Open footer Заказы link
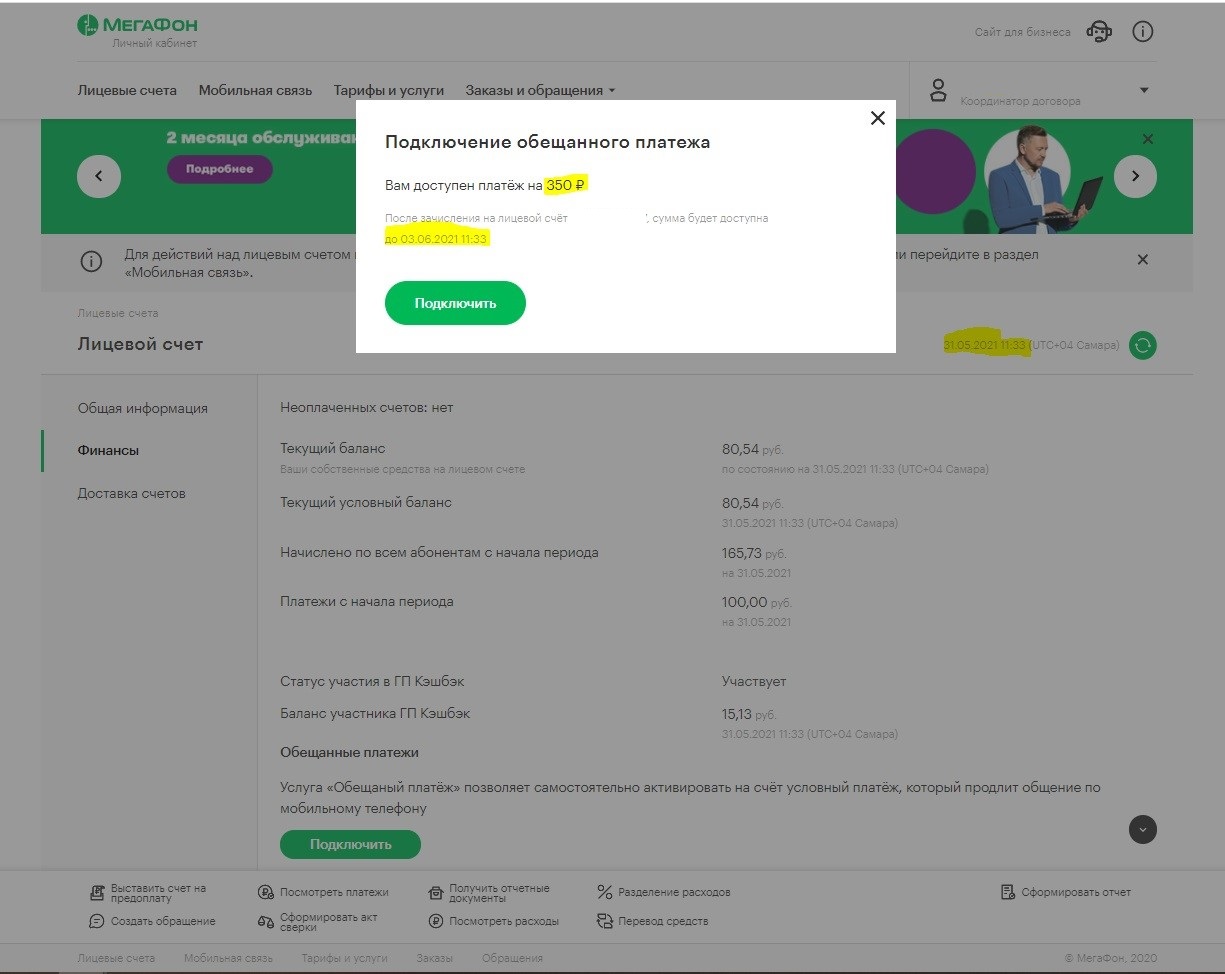Image resolution: width=1225 pixels, height=974 pixels. click(x=434, y=958)
